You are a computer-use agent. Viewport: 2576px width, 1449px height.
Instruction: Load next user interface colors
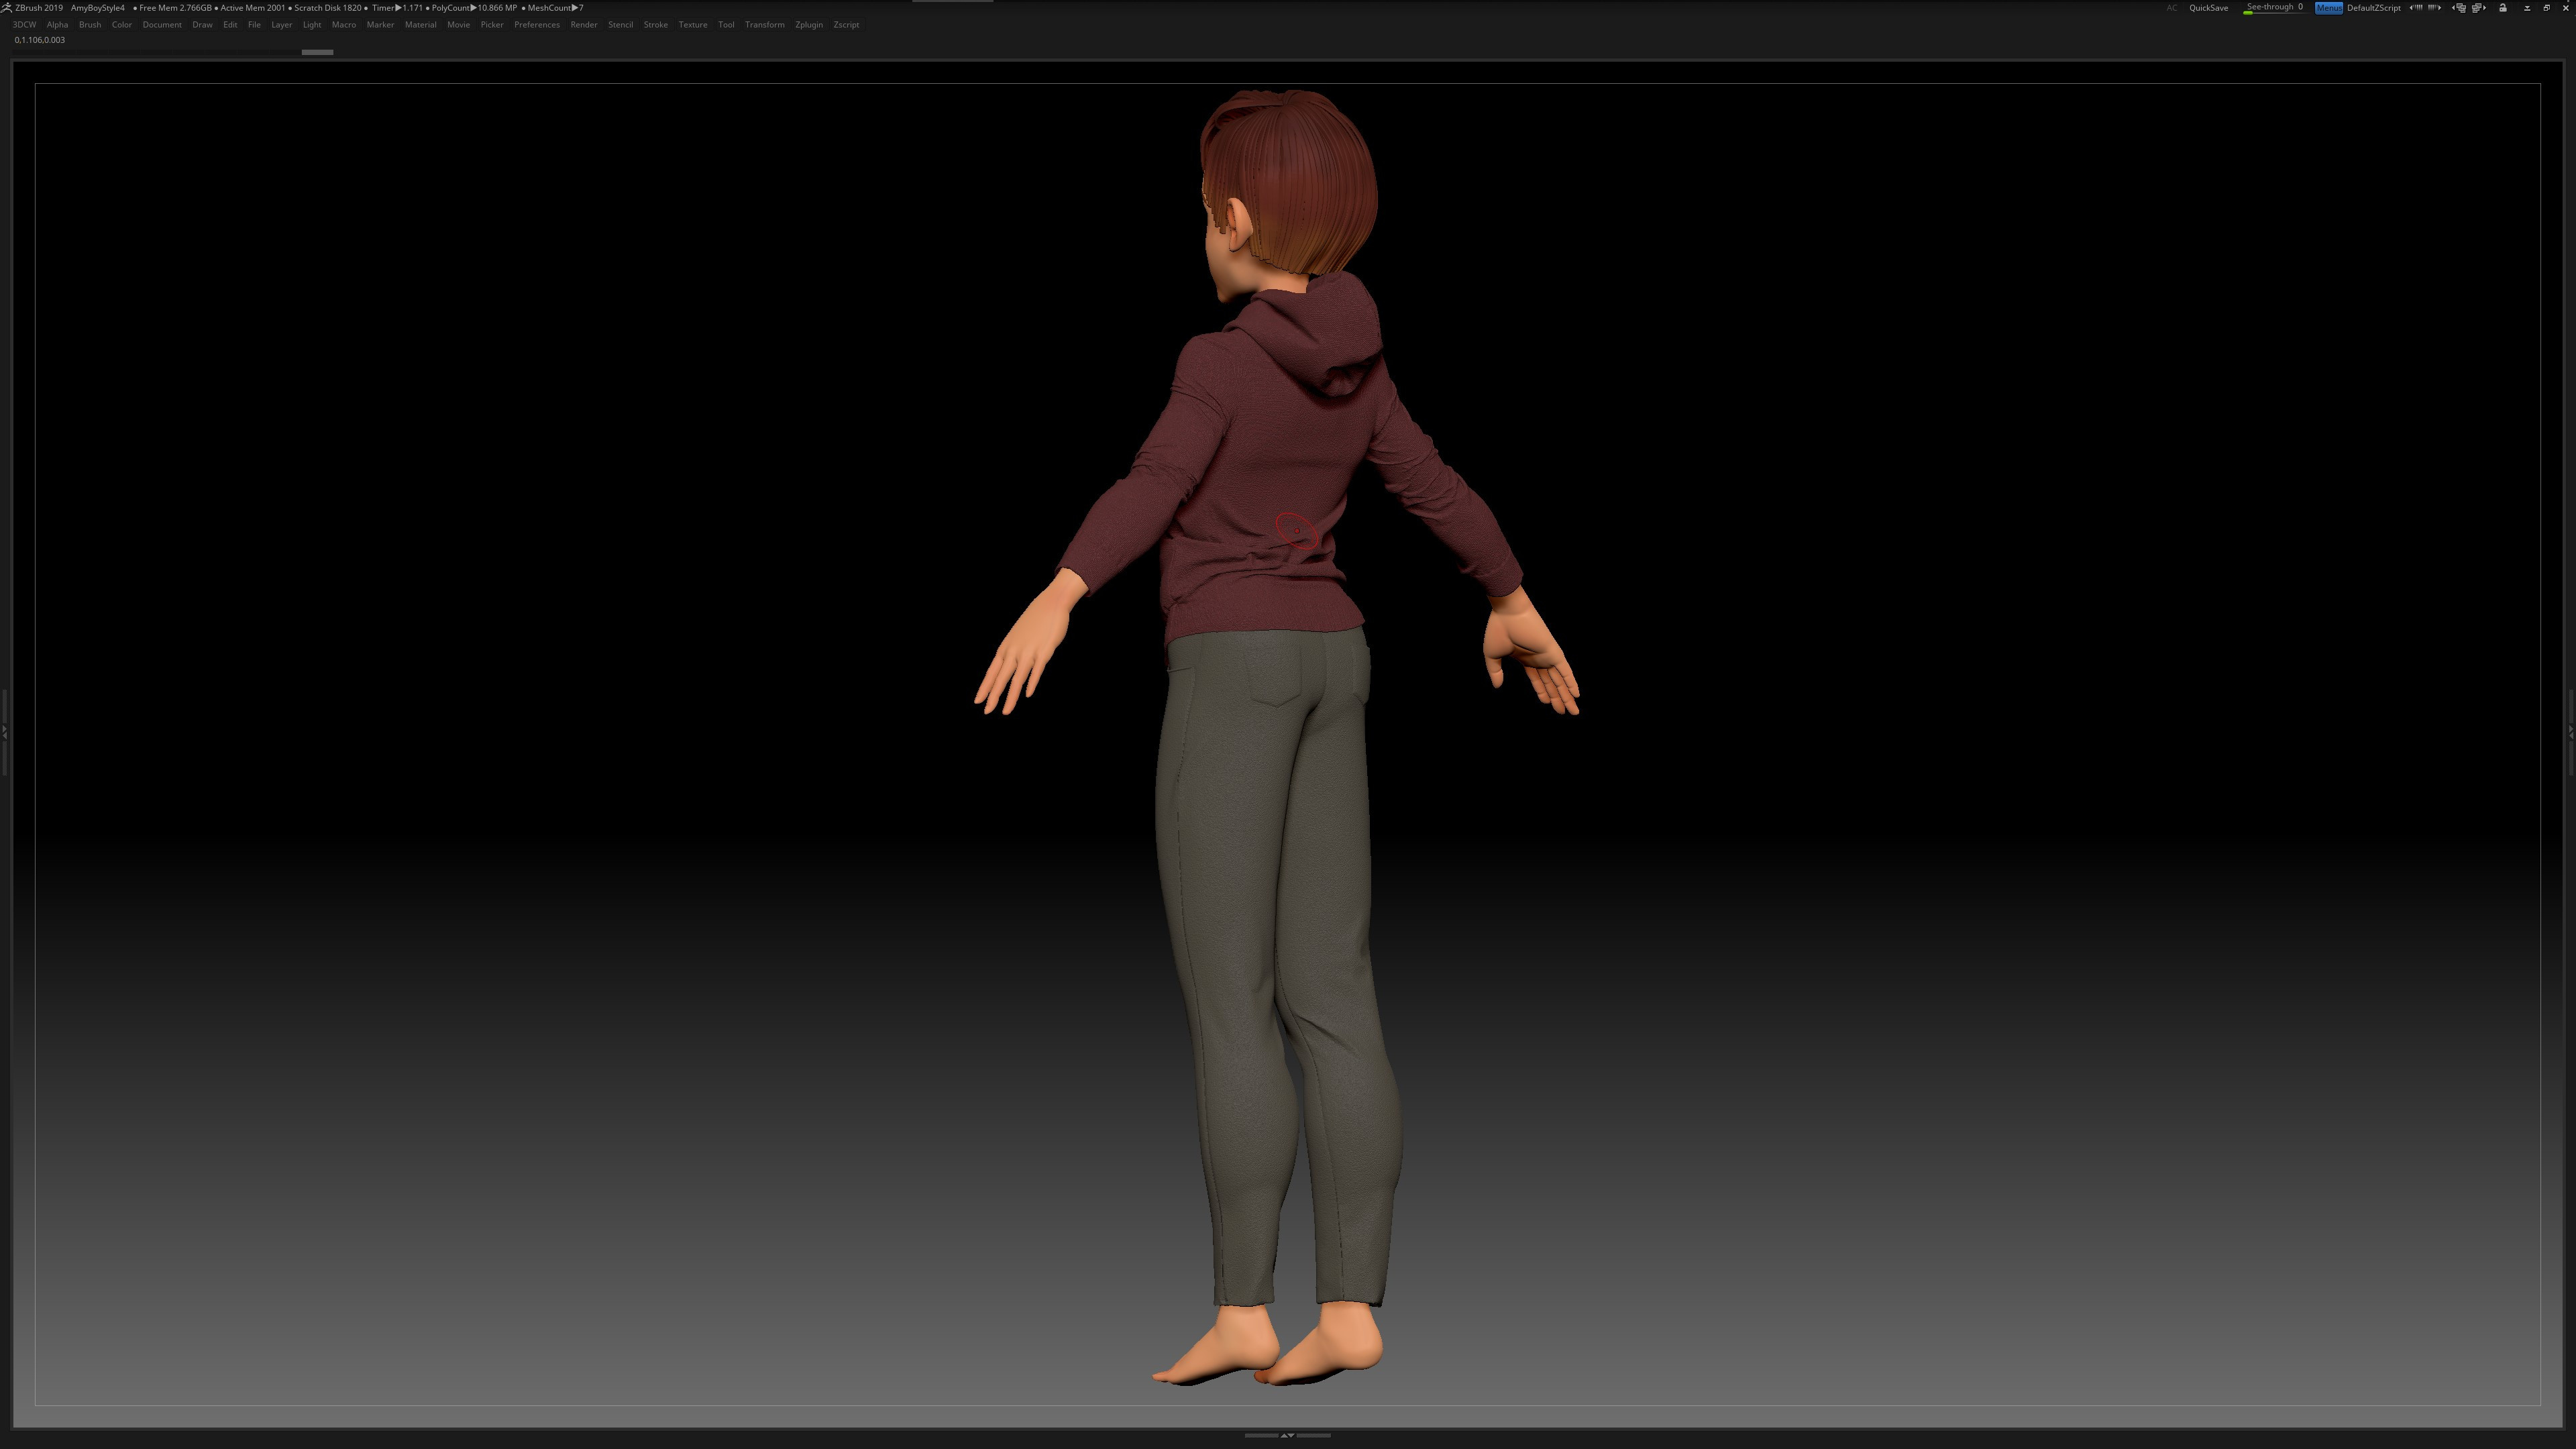[2434, 8]
